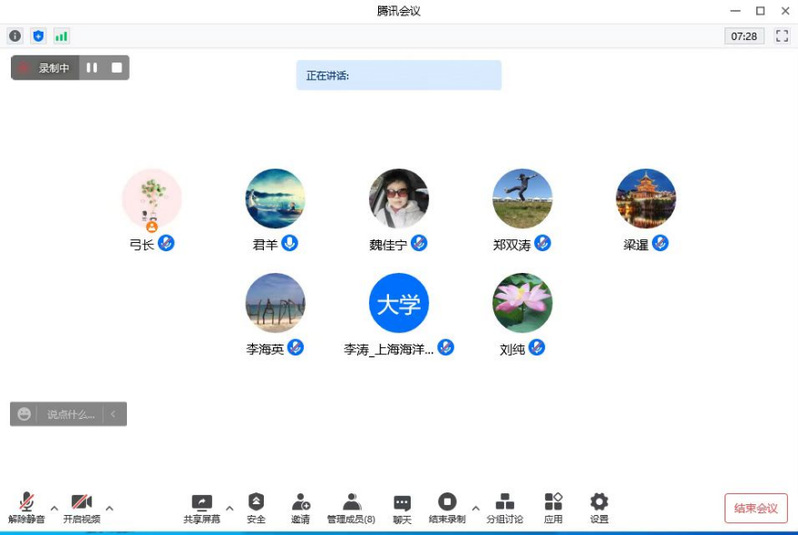Toggle 结束录制 to end recording
The height and width of the screenshot is (535, 798).
tap(447, 508)
